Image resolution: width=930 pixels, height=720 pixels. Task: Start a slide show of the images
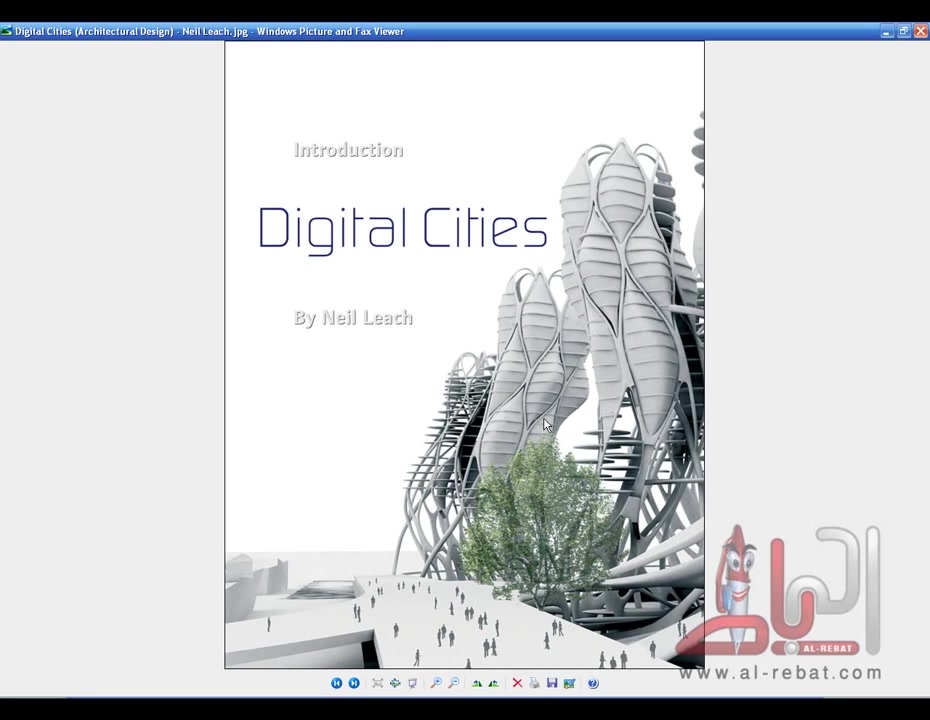[x=412, y=683]
